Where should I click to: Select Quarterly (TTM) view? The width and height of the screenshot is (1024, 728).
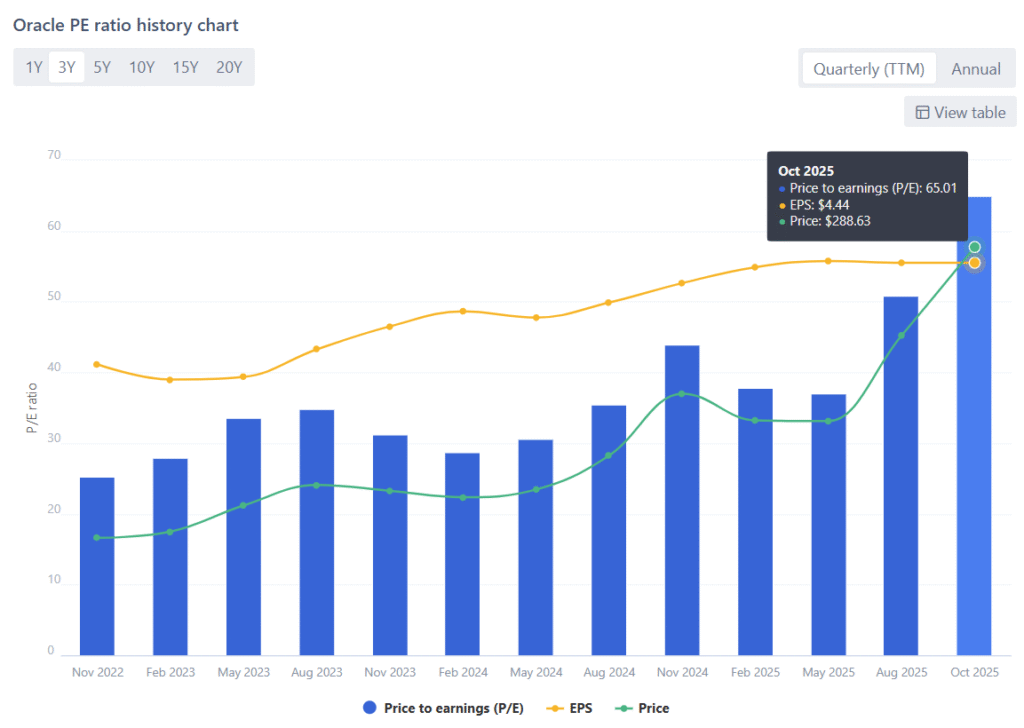coord(868,69)
